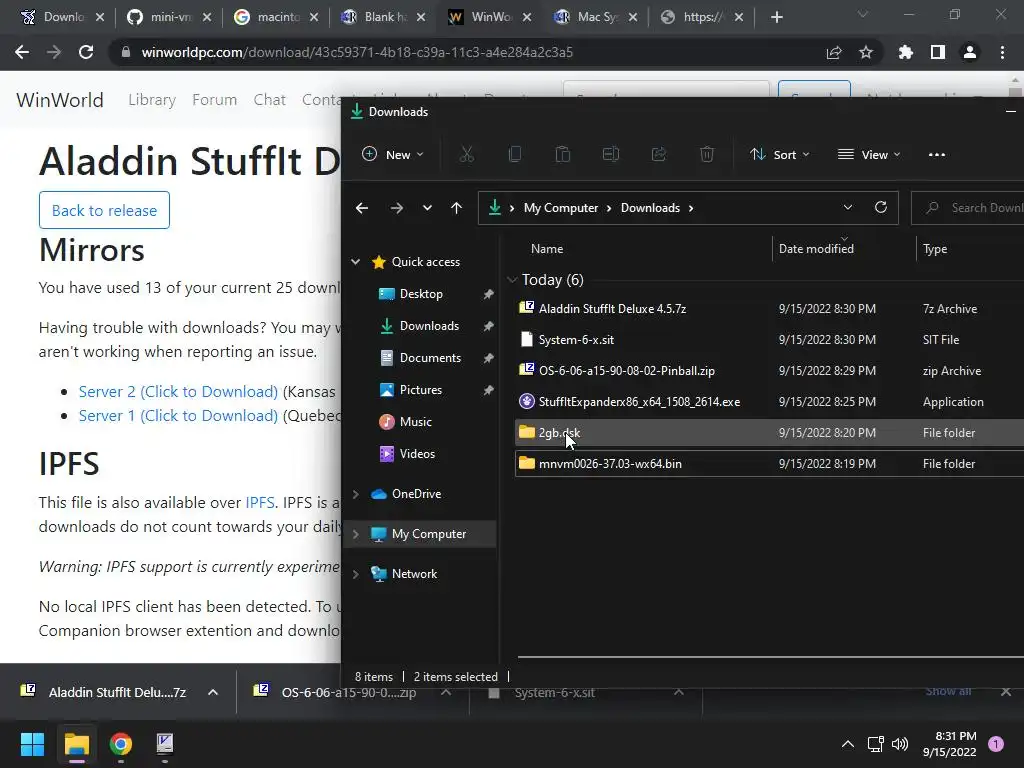Refresh the Downloads folder view

880,208
